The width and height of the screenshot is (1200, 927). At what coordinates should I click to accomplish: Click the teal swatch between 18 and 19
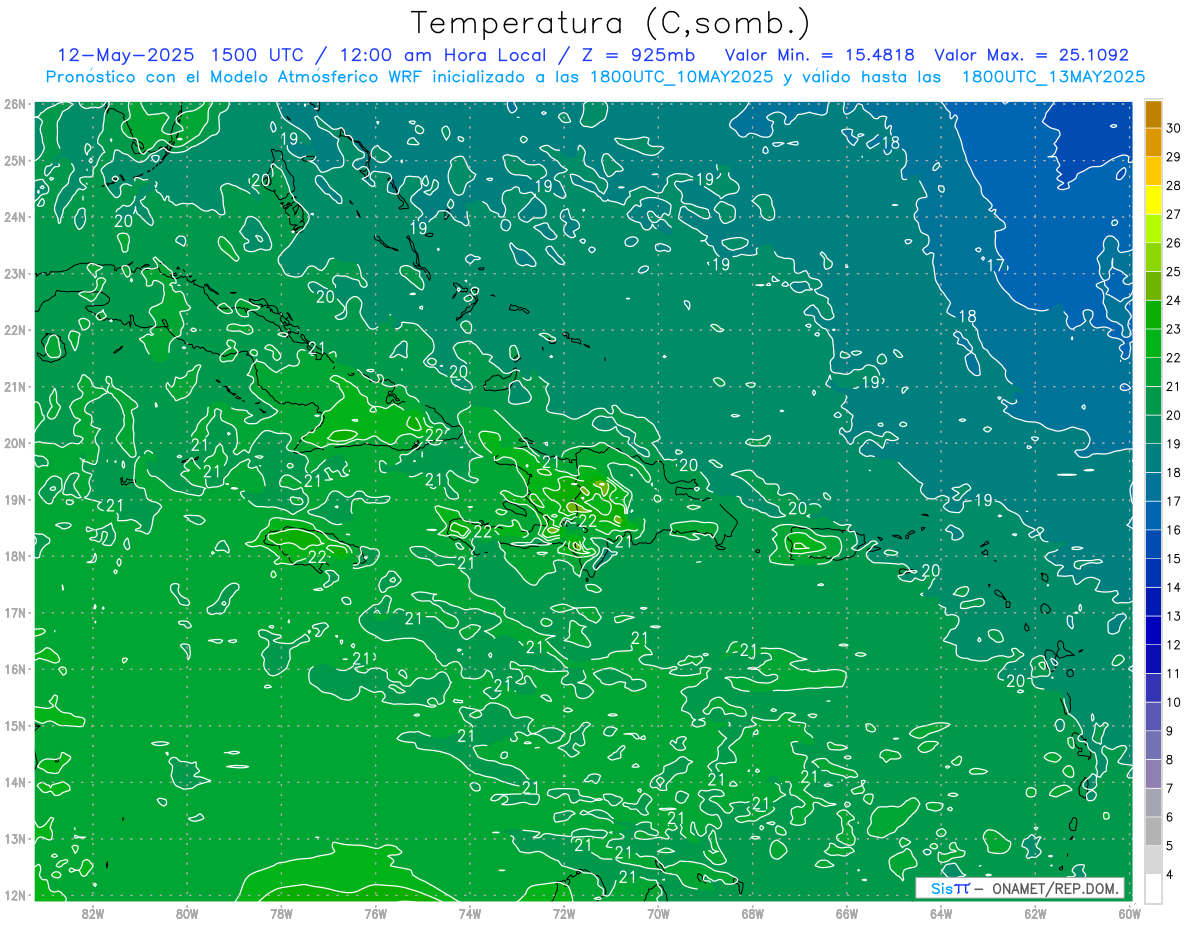[1153, 458]
